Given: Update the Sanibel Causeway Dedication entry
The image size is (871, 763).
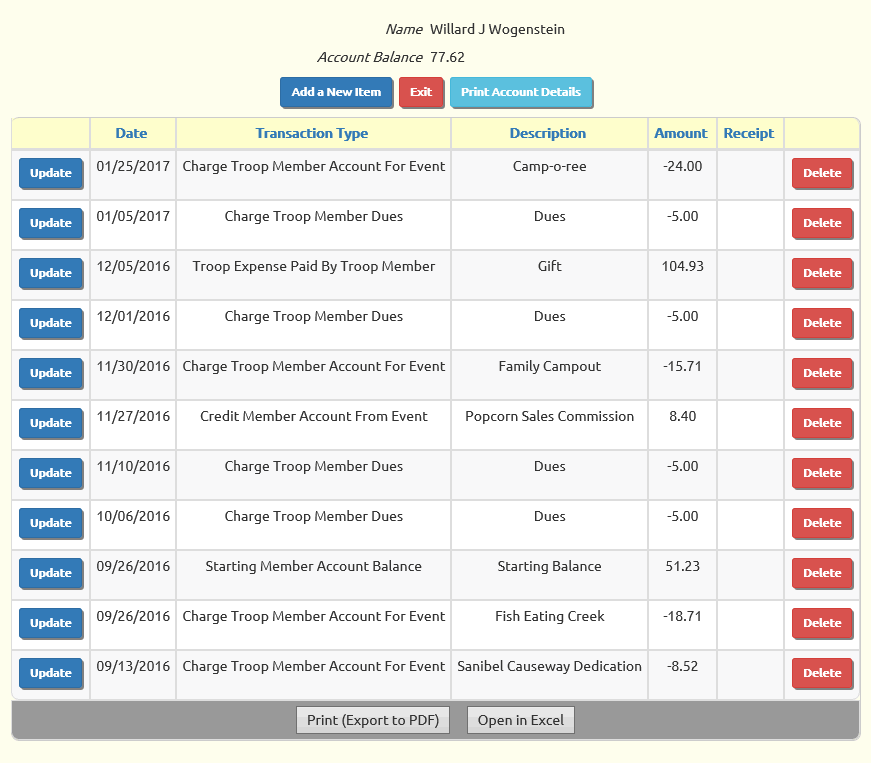Looking at the screenshot, I should pos(51,673).
